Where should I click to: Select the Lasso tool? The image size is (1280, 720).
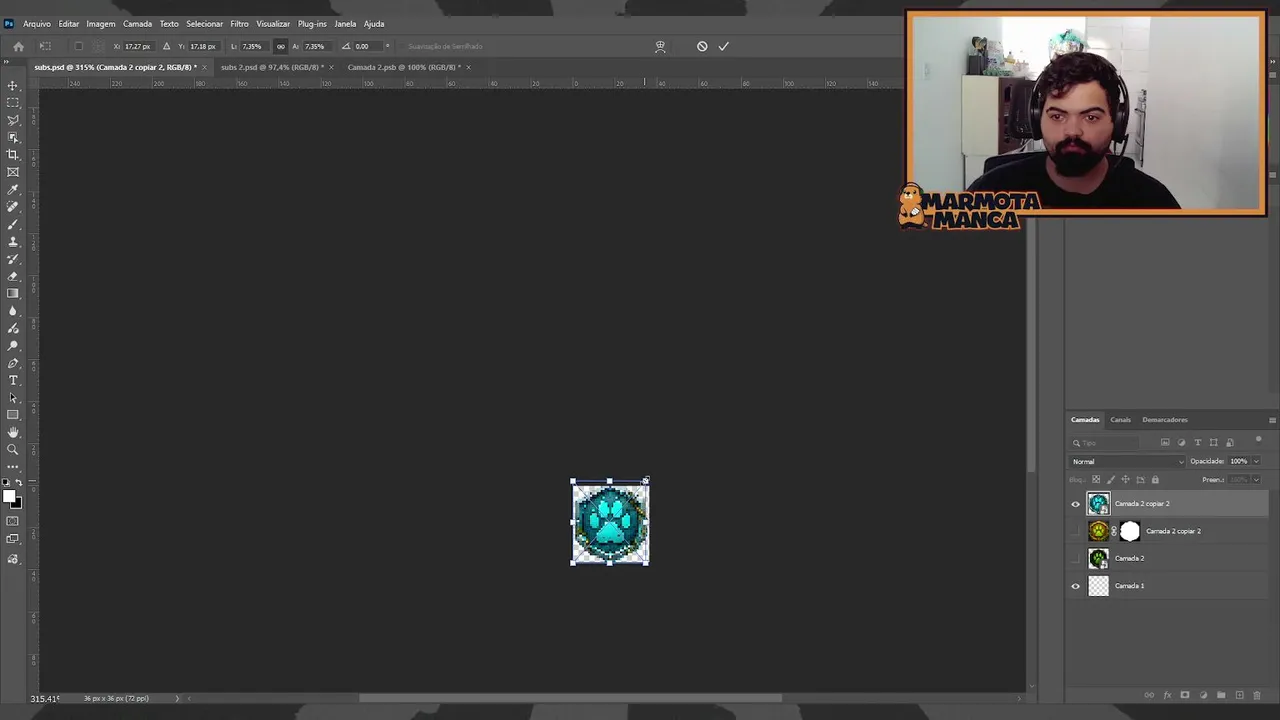[13, 120]
